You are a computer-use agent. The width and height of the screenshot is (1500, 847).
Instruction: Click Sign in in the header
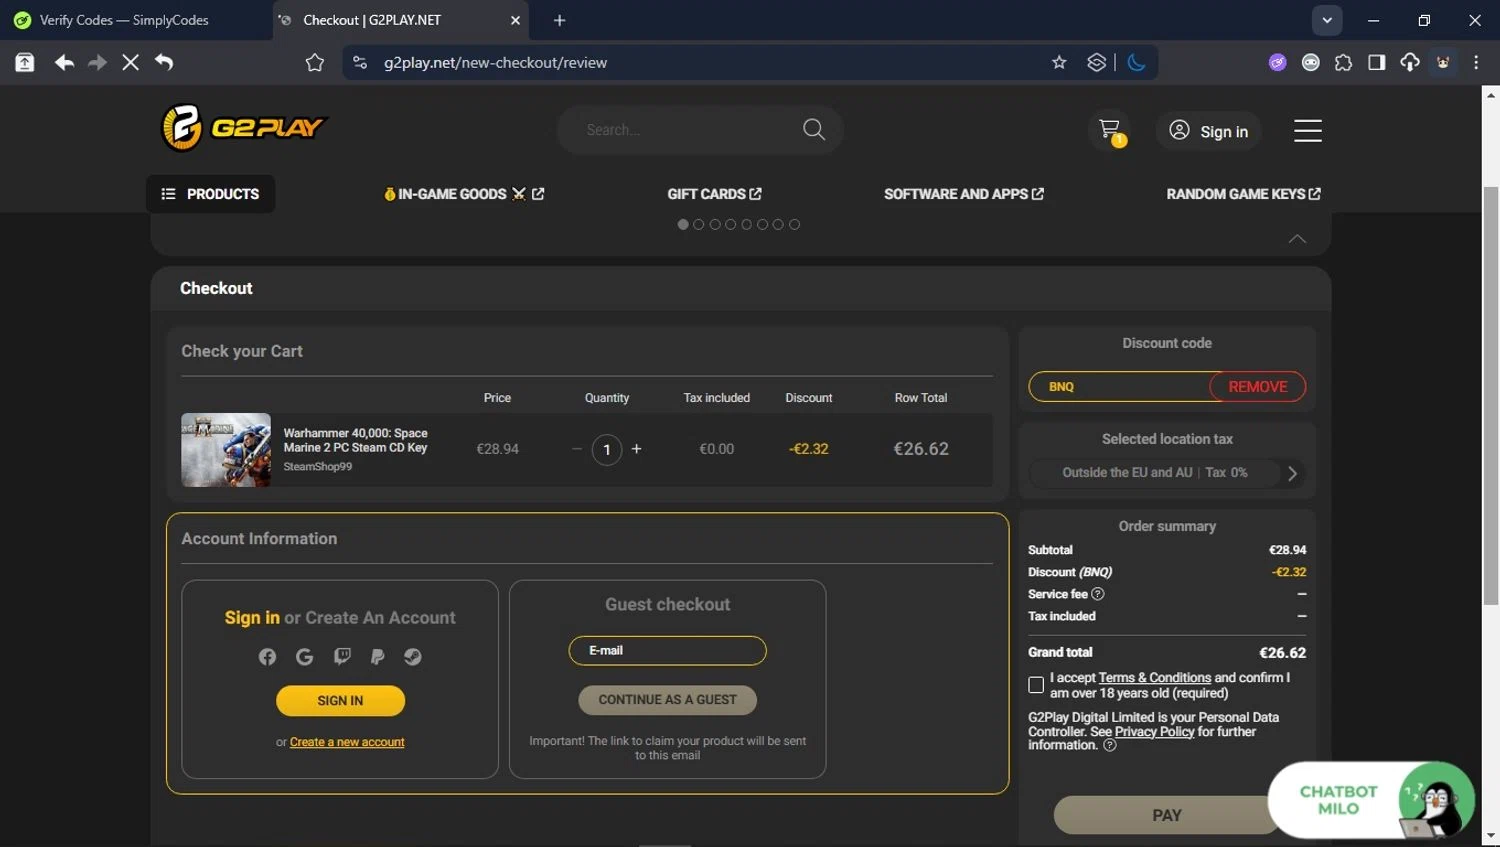tap(1208, 131)
